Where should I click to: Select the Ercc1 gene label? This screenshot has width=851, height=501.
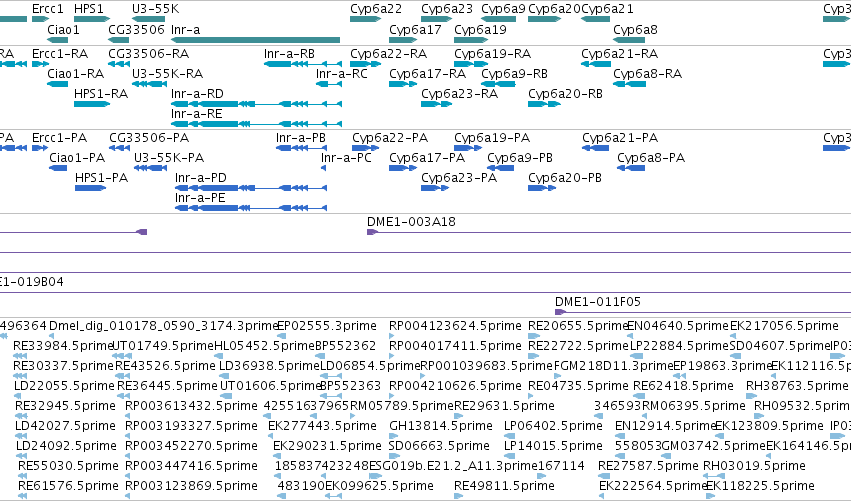(48, 9)
